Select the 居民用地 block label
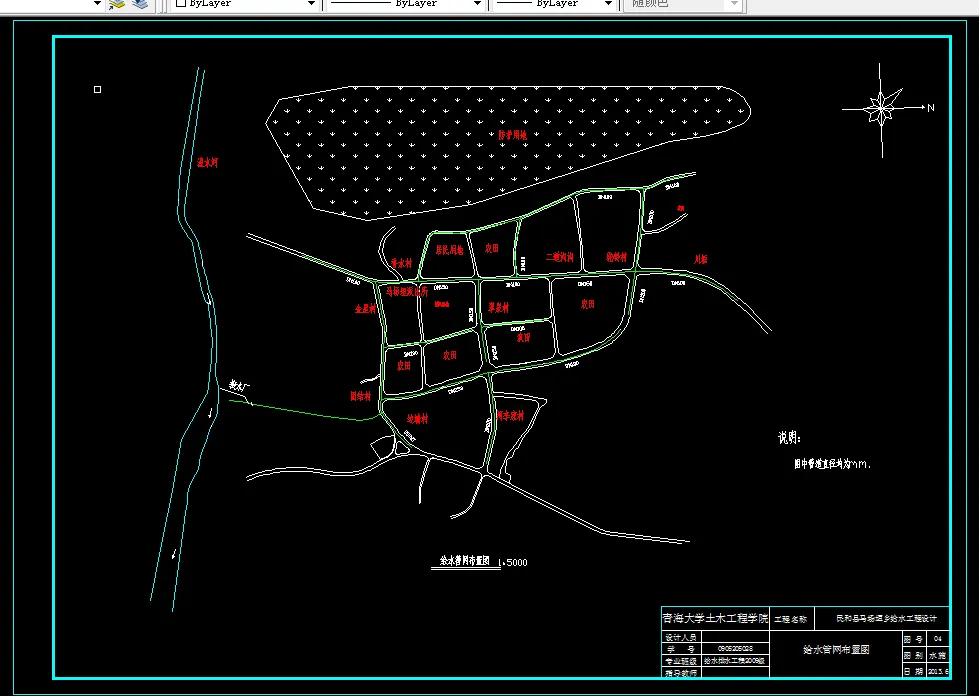The height and width of the screenshot is (696, 979). tap(450, 250)
